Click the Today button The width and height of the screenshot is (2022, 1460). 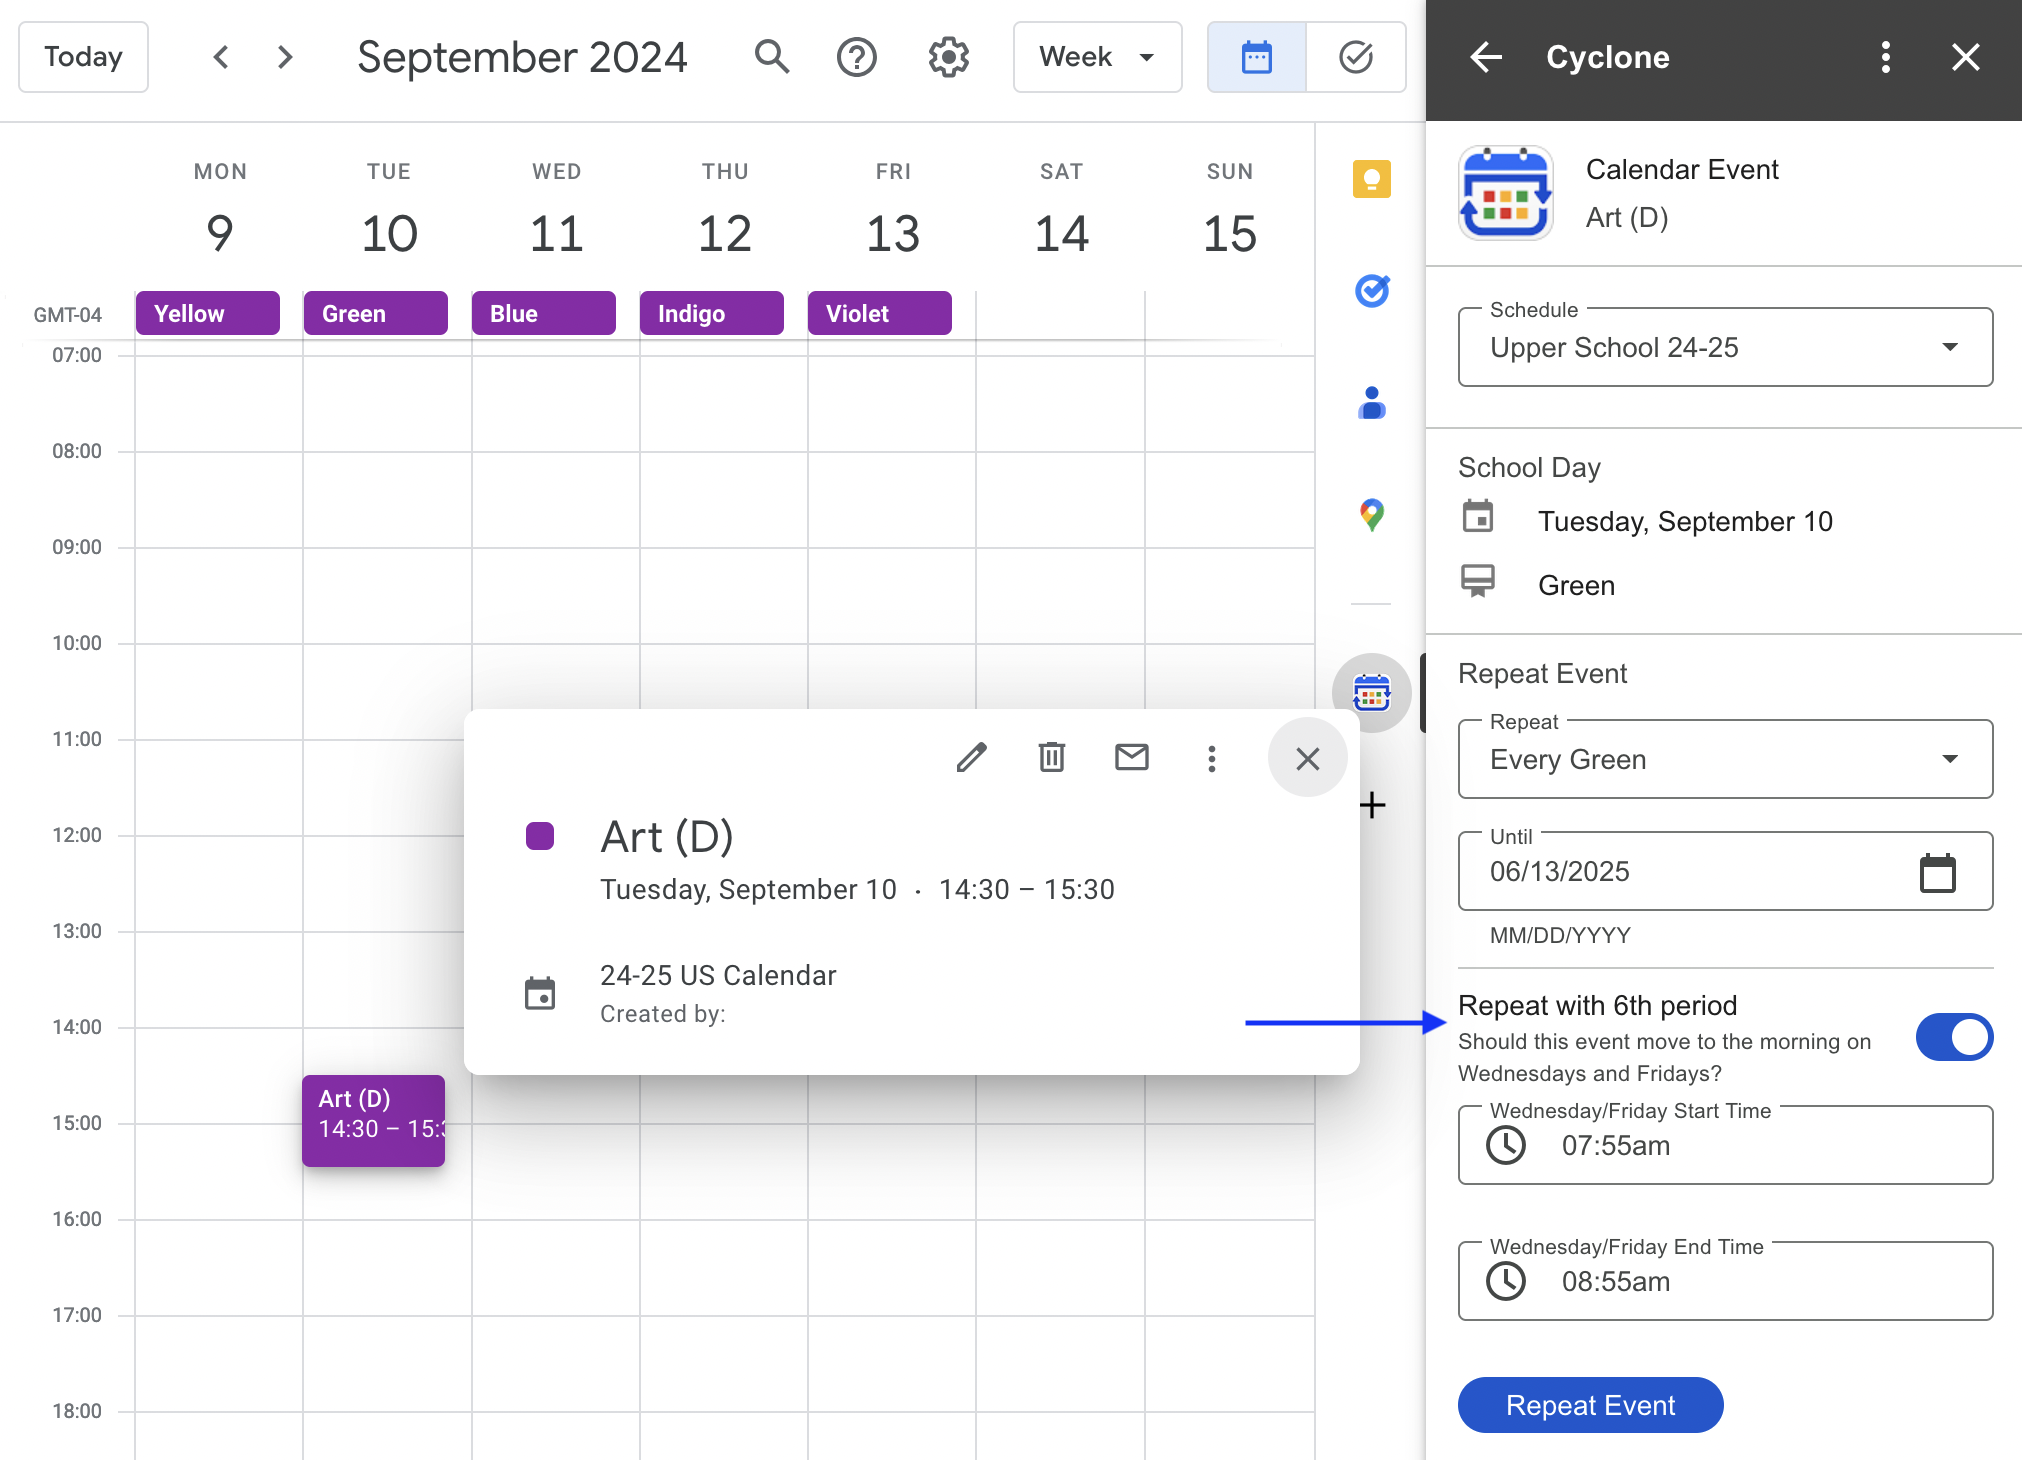tap(83, 57)
